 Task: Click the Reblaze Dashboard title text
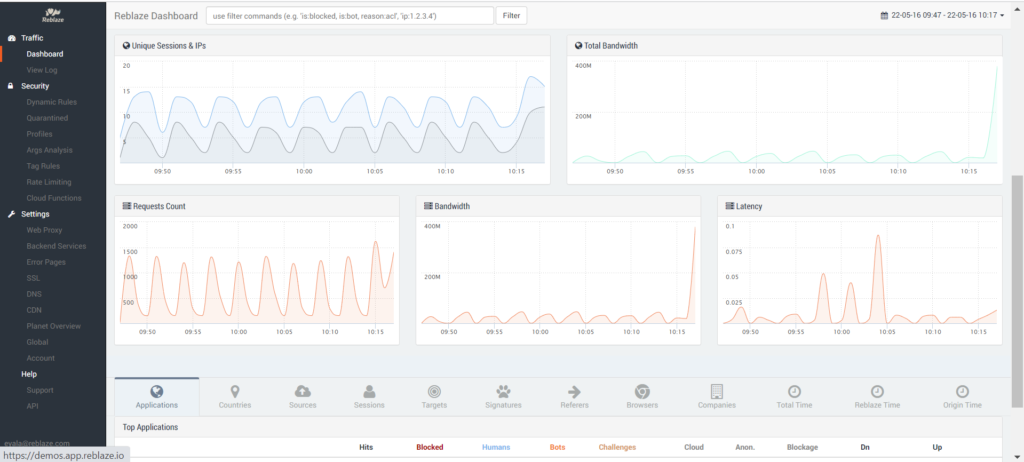click(155, 16)
